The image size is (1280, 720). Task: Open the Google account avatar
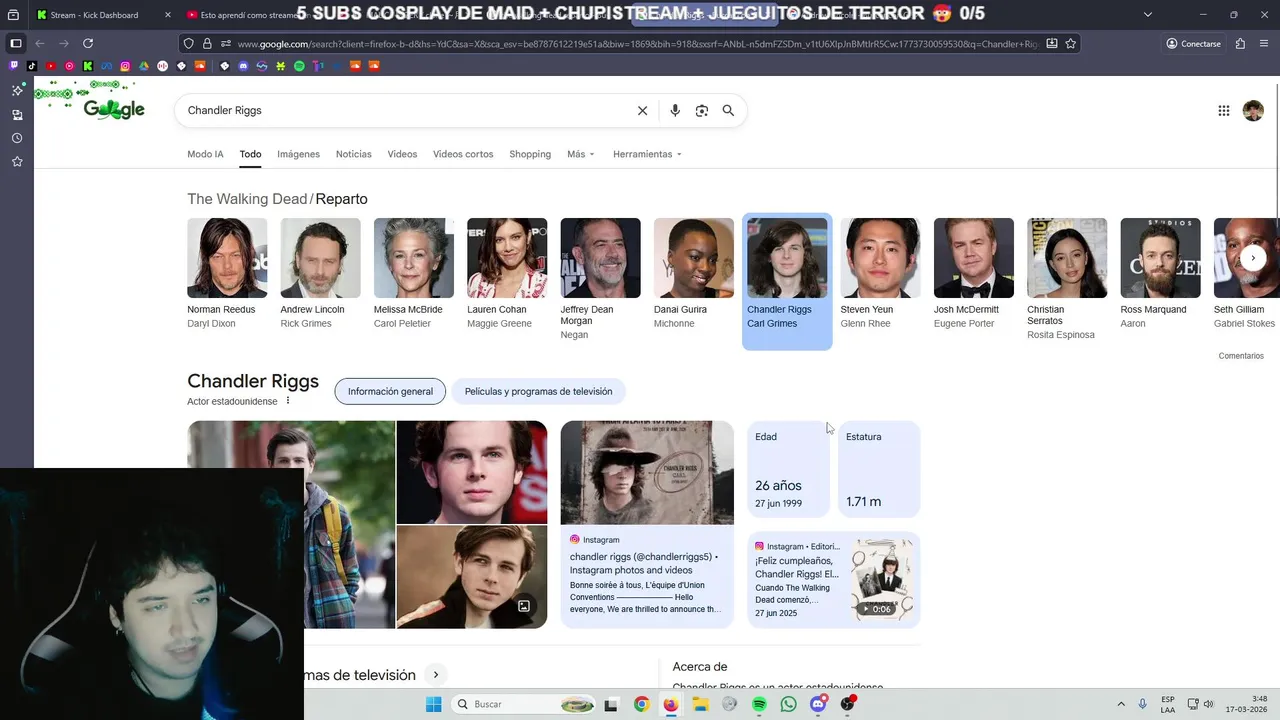(x=1253, y=111)
